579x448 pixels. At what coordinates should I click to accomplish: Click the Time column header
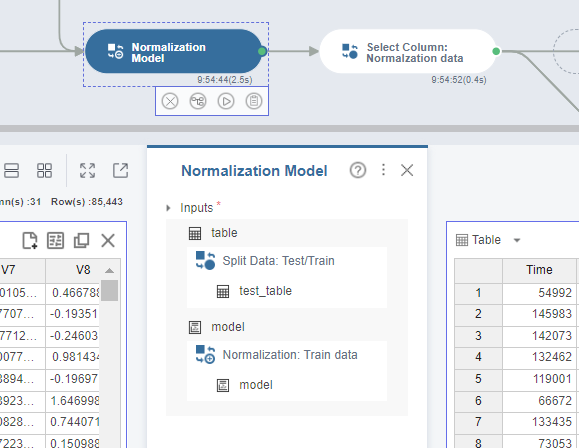tap(539, 270)
